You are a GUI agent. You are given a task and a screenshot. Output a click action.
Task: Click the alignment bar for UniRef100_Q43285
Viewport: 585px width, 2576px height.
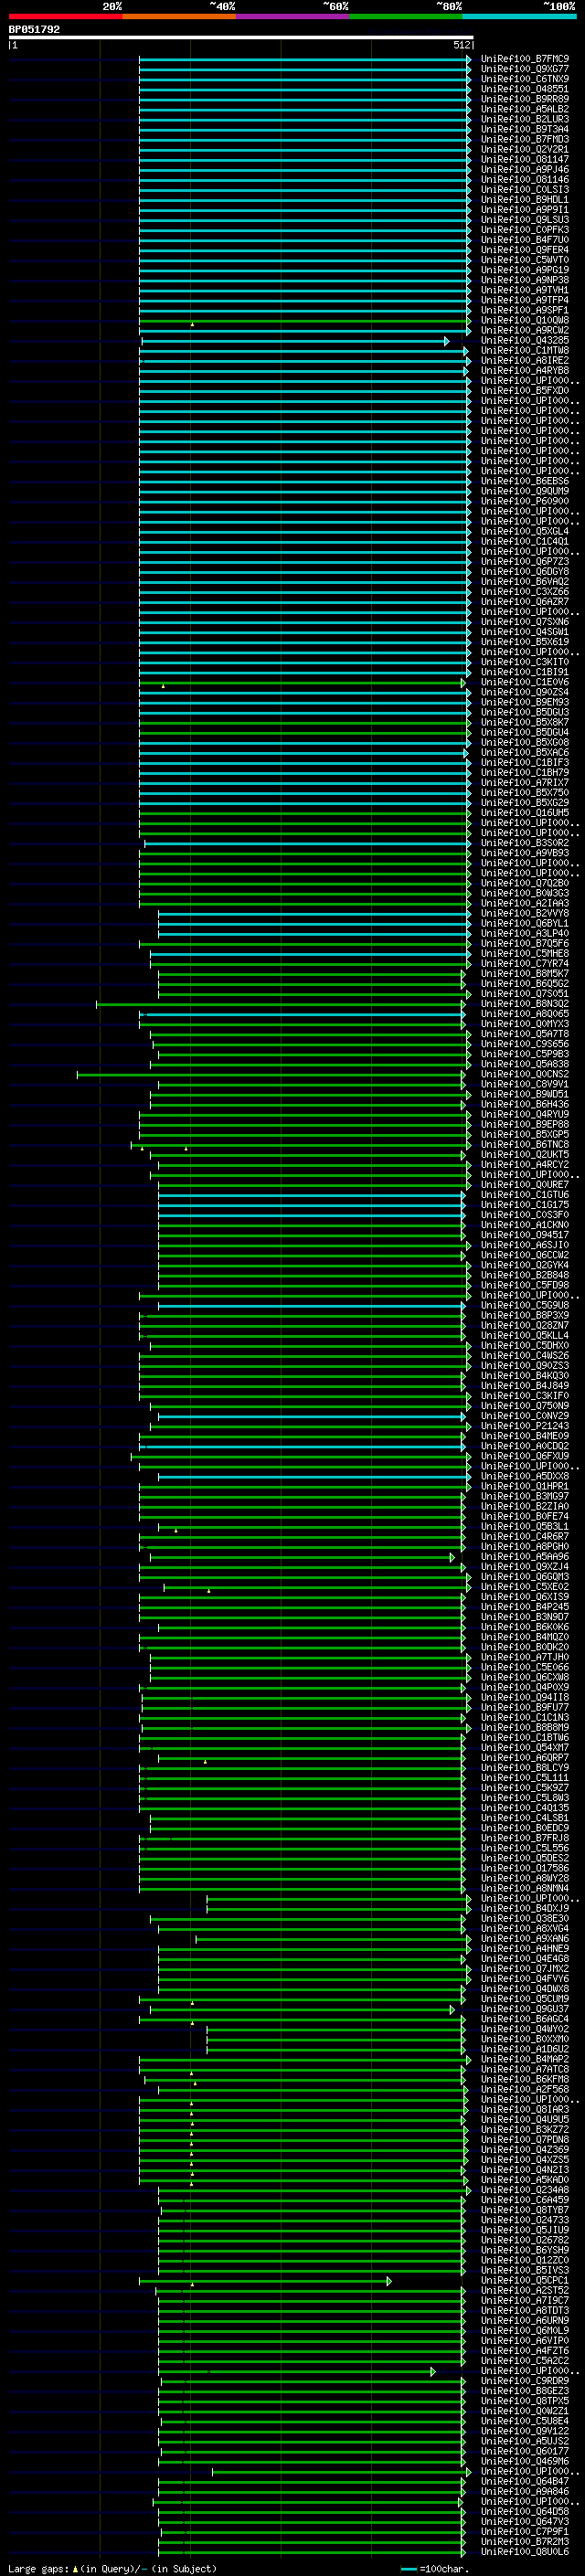point(295,342)
